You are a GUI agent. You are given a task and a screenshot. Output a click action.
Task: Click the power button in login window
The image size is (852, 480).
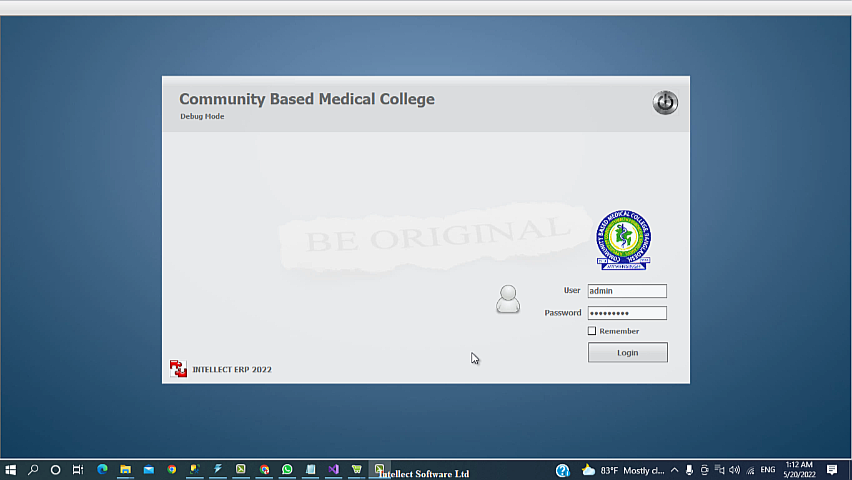click(x=665, y=102)
